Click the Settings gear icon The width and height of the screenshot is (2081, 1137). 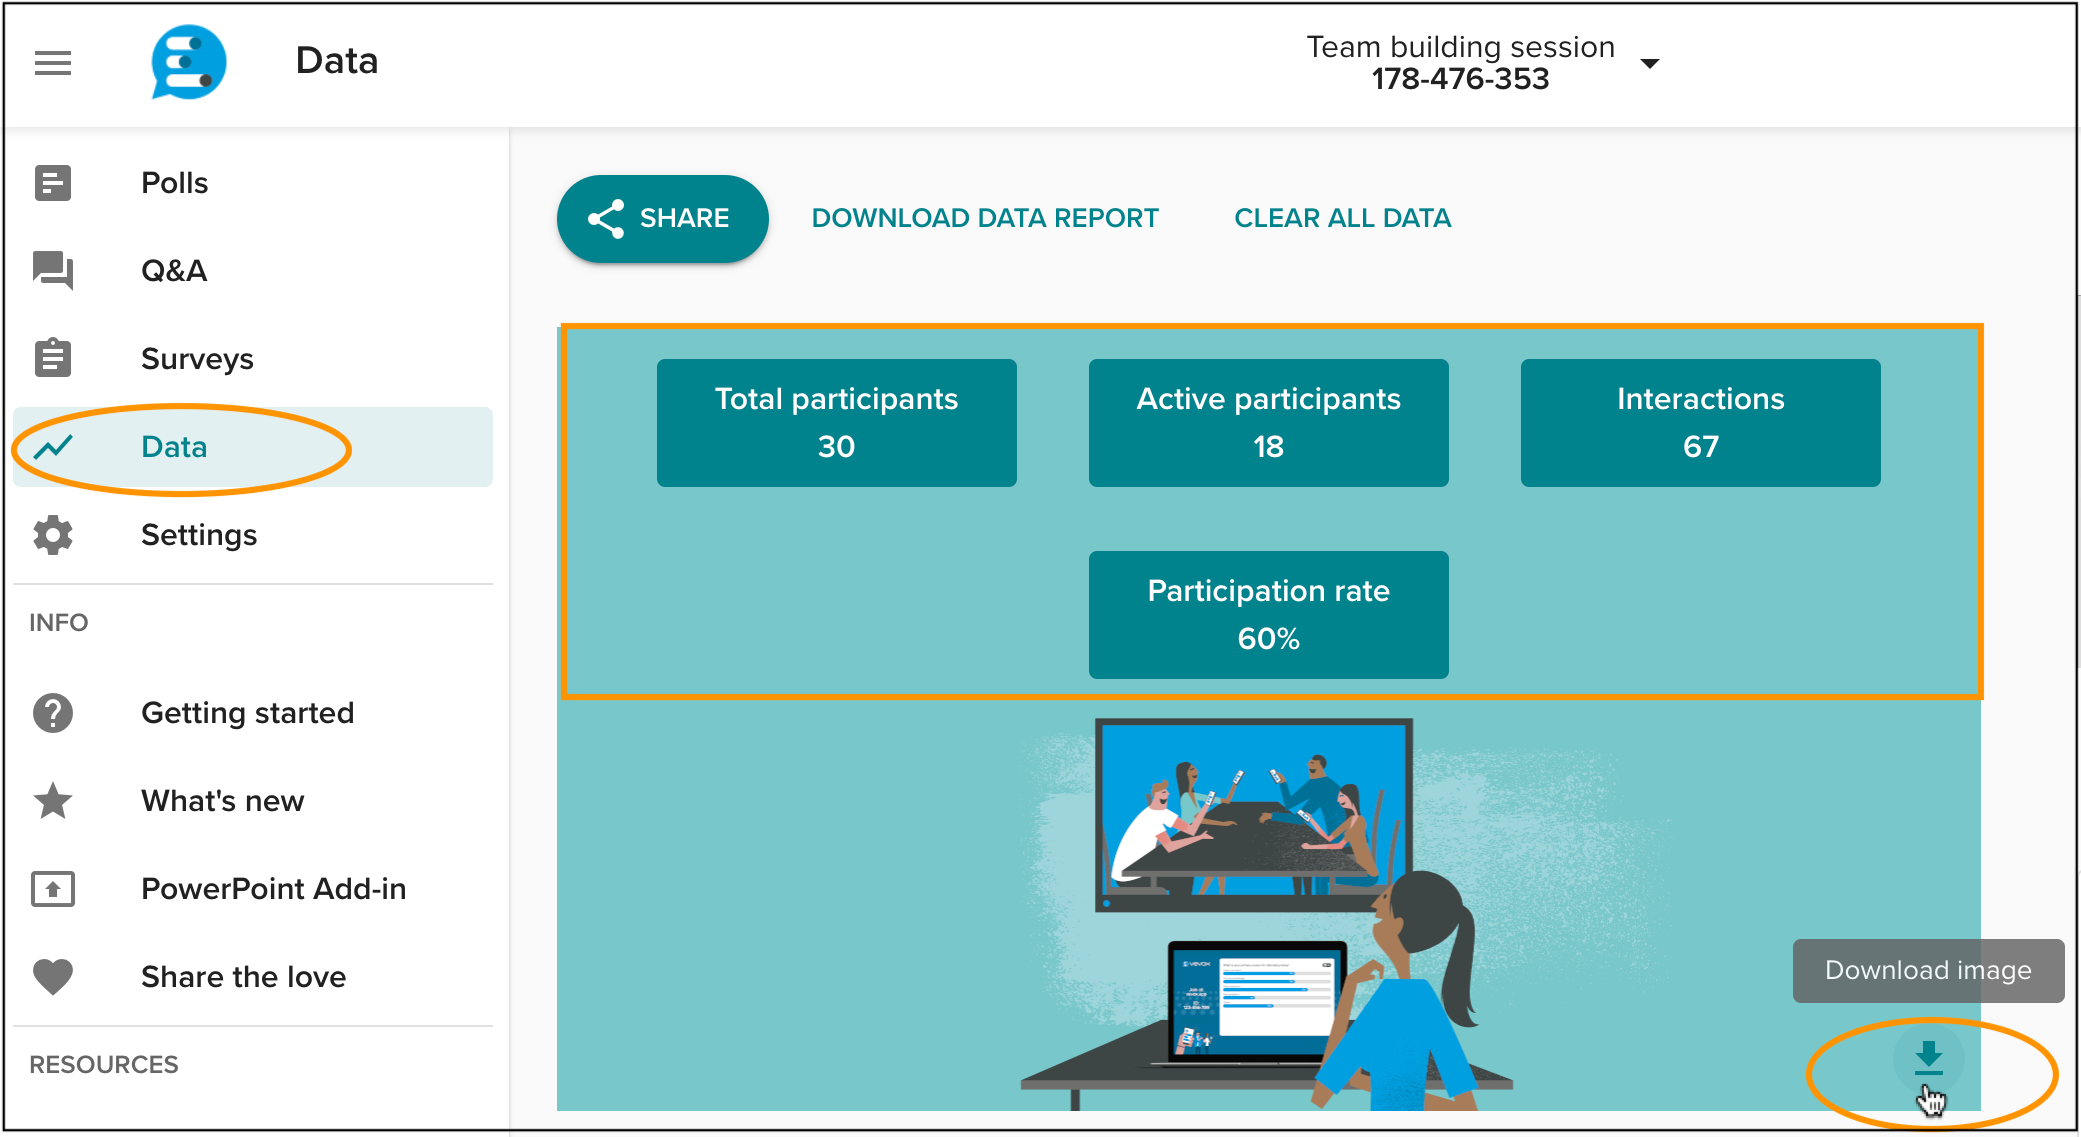click(53, 535)
